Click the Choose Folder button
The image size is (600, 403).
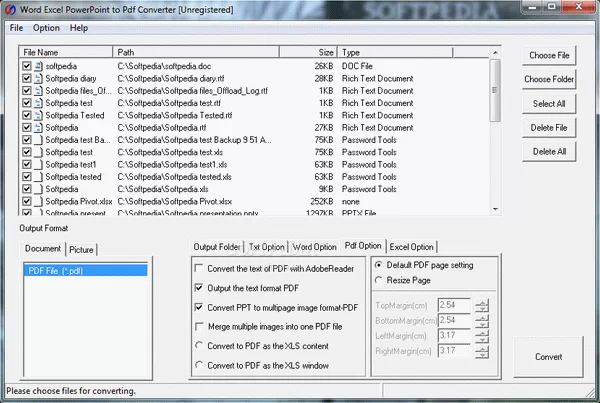[549, 79]
